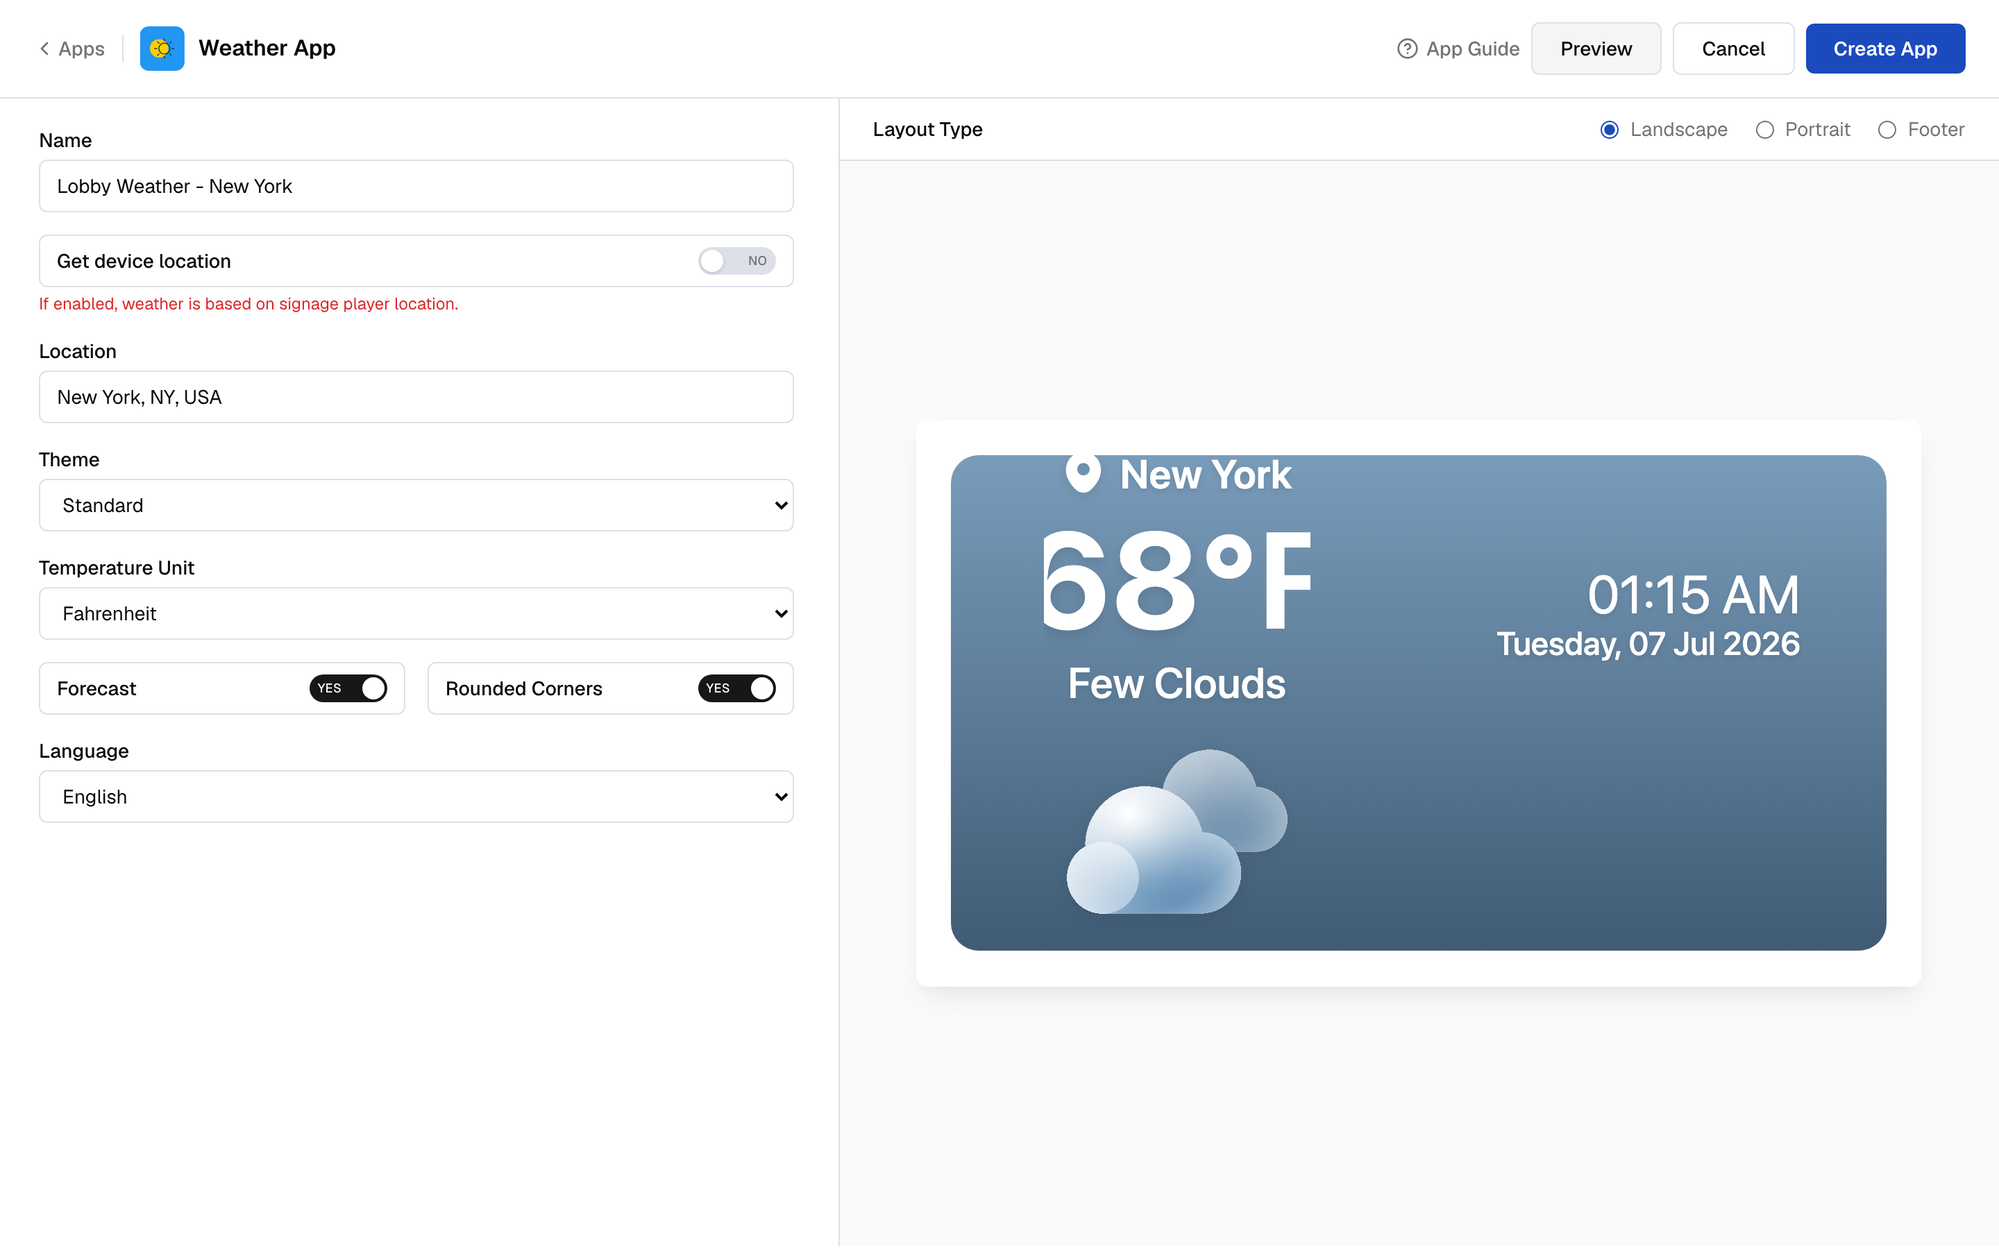
Task: Turn off Rounded Corners toggle
Action: [x=737, y=688]
